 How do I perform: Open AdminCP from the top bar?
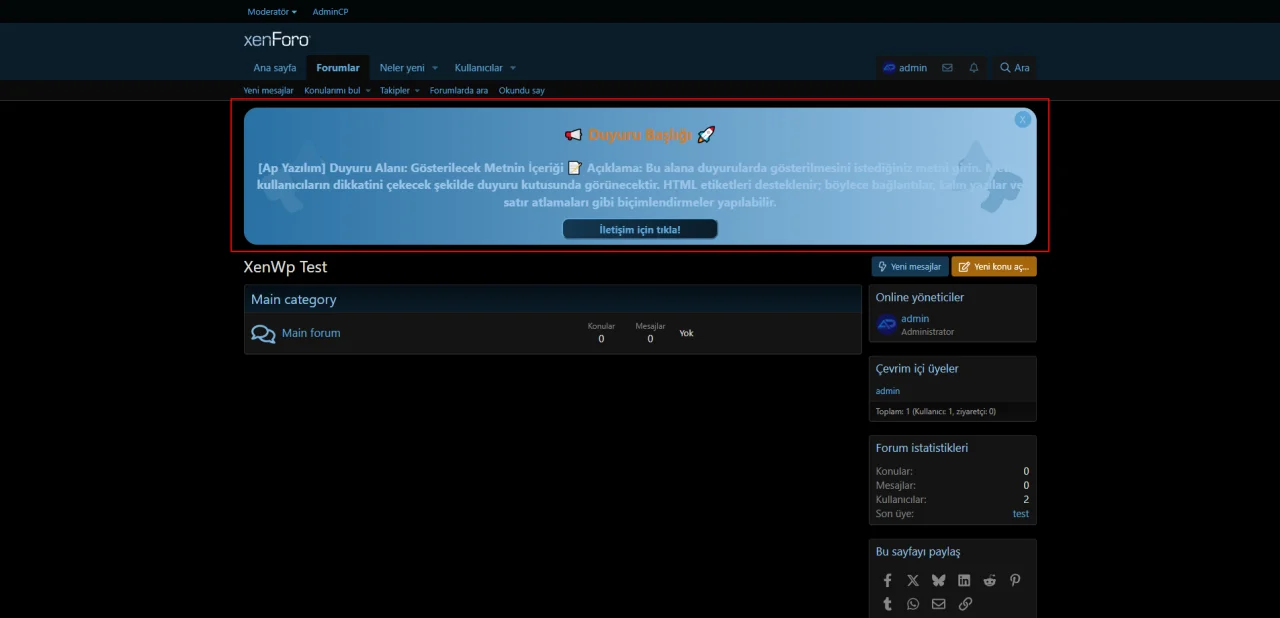(x=330, y=11)
